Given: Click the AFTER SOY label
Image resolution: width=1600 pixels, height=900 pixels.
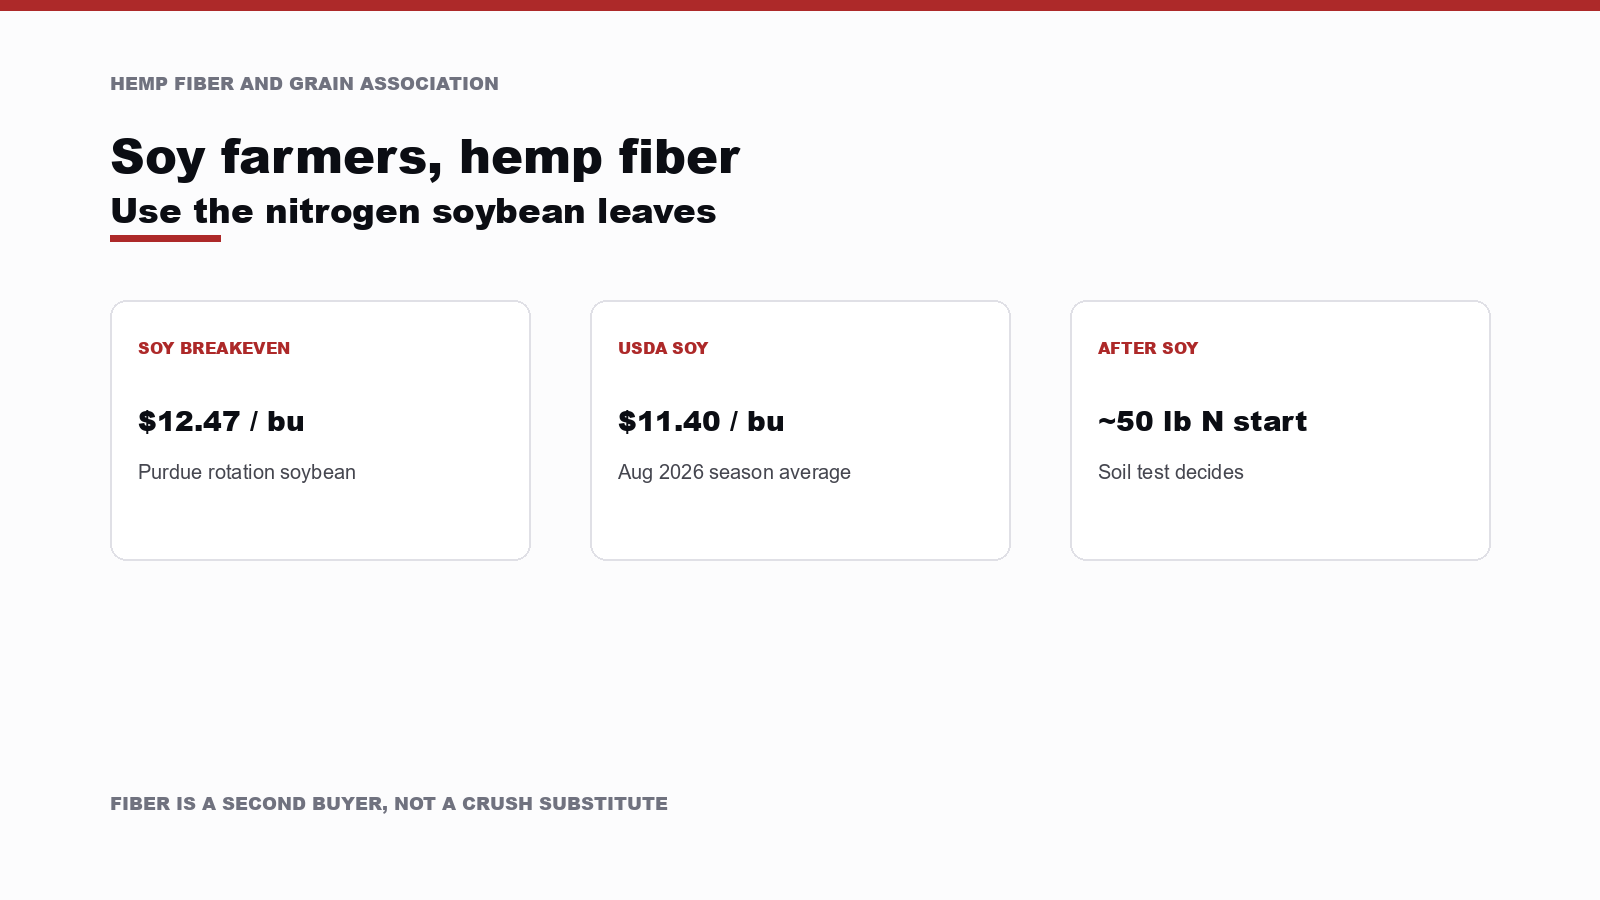Looking at the screenshot, I should [x=1148, y=348].
